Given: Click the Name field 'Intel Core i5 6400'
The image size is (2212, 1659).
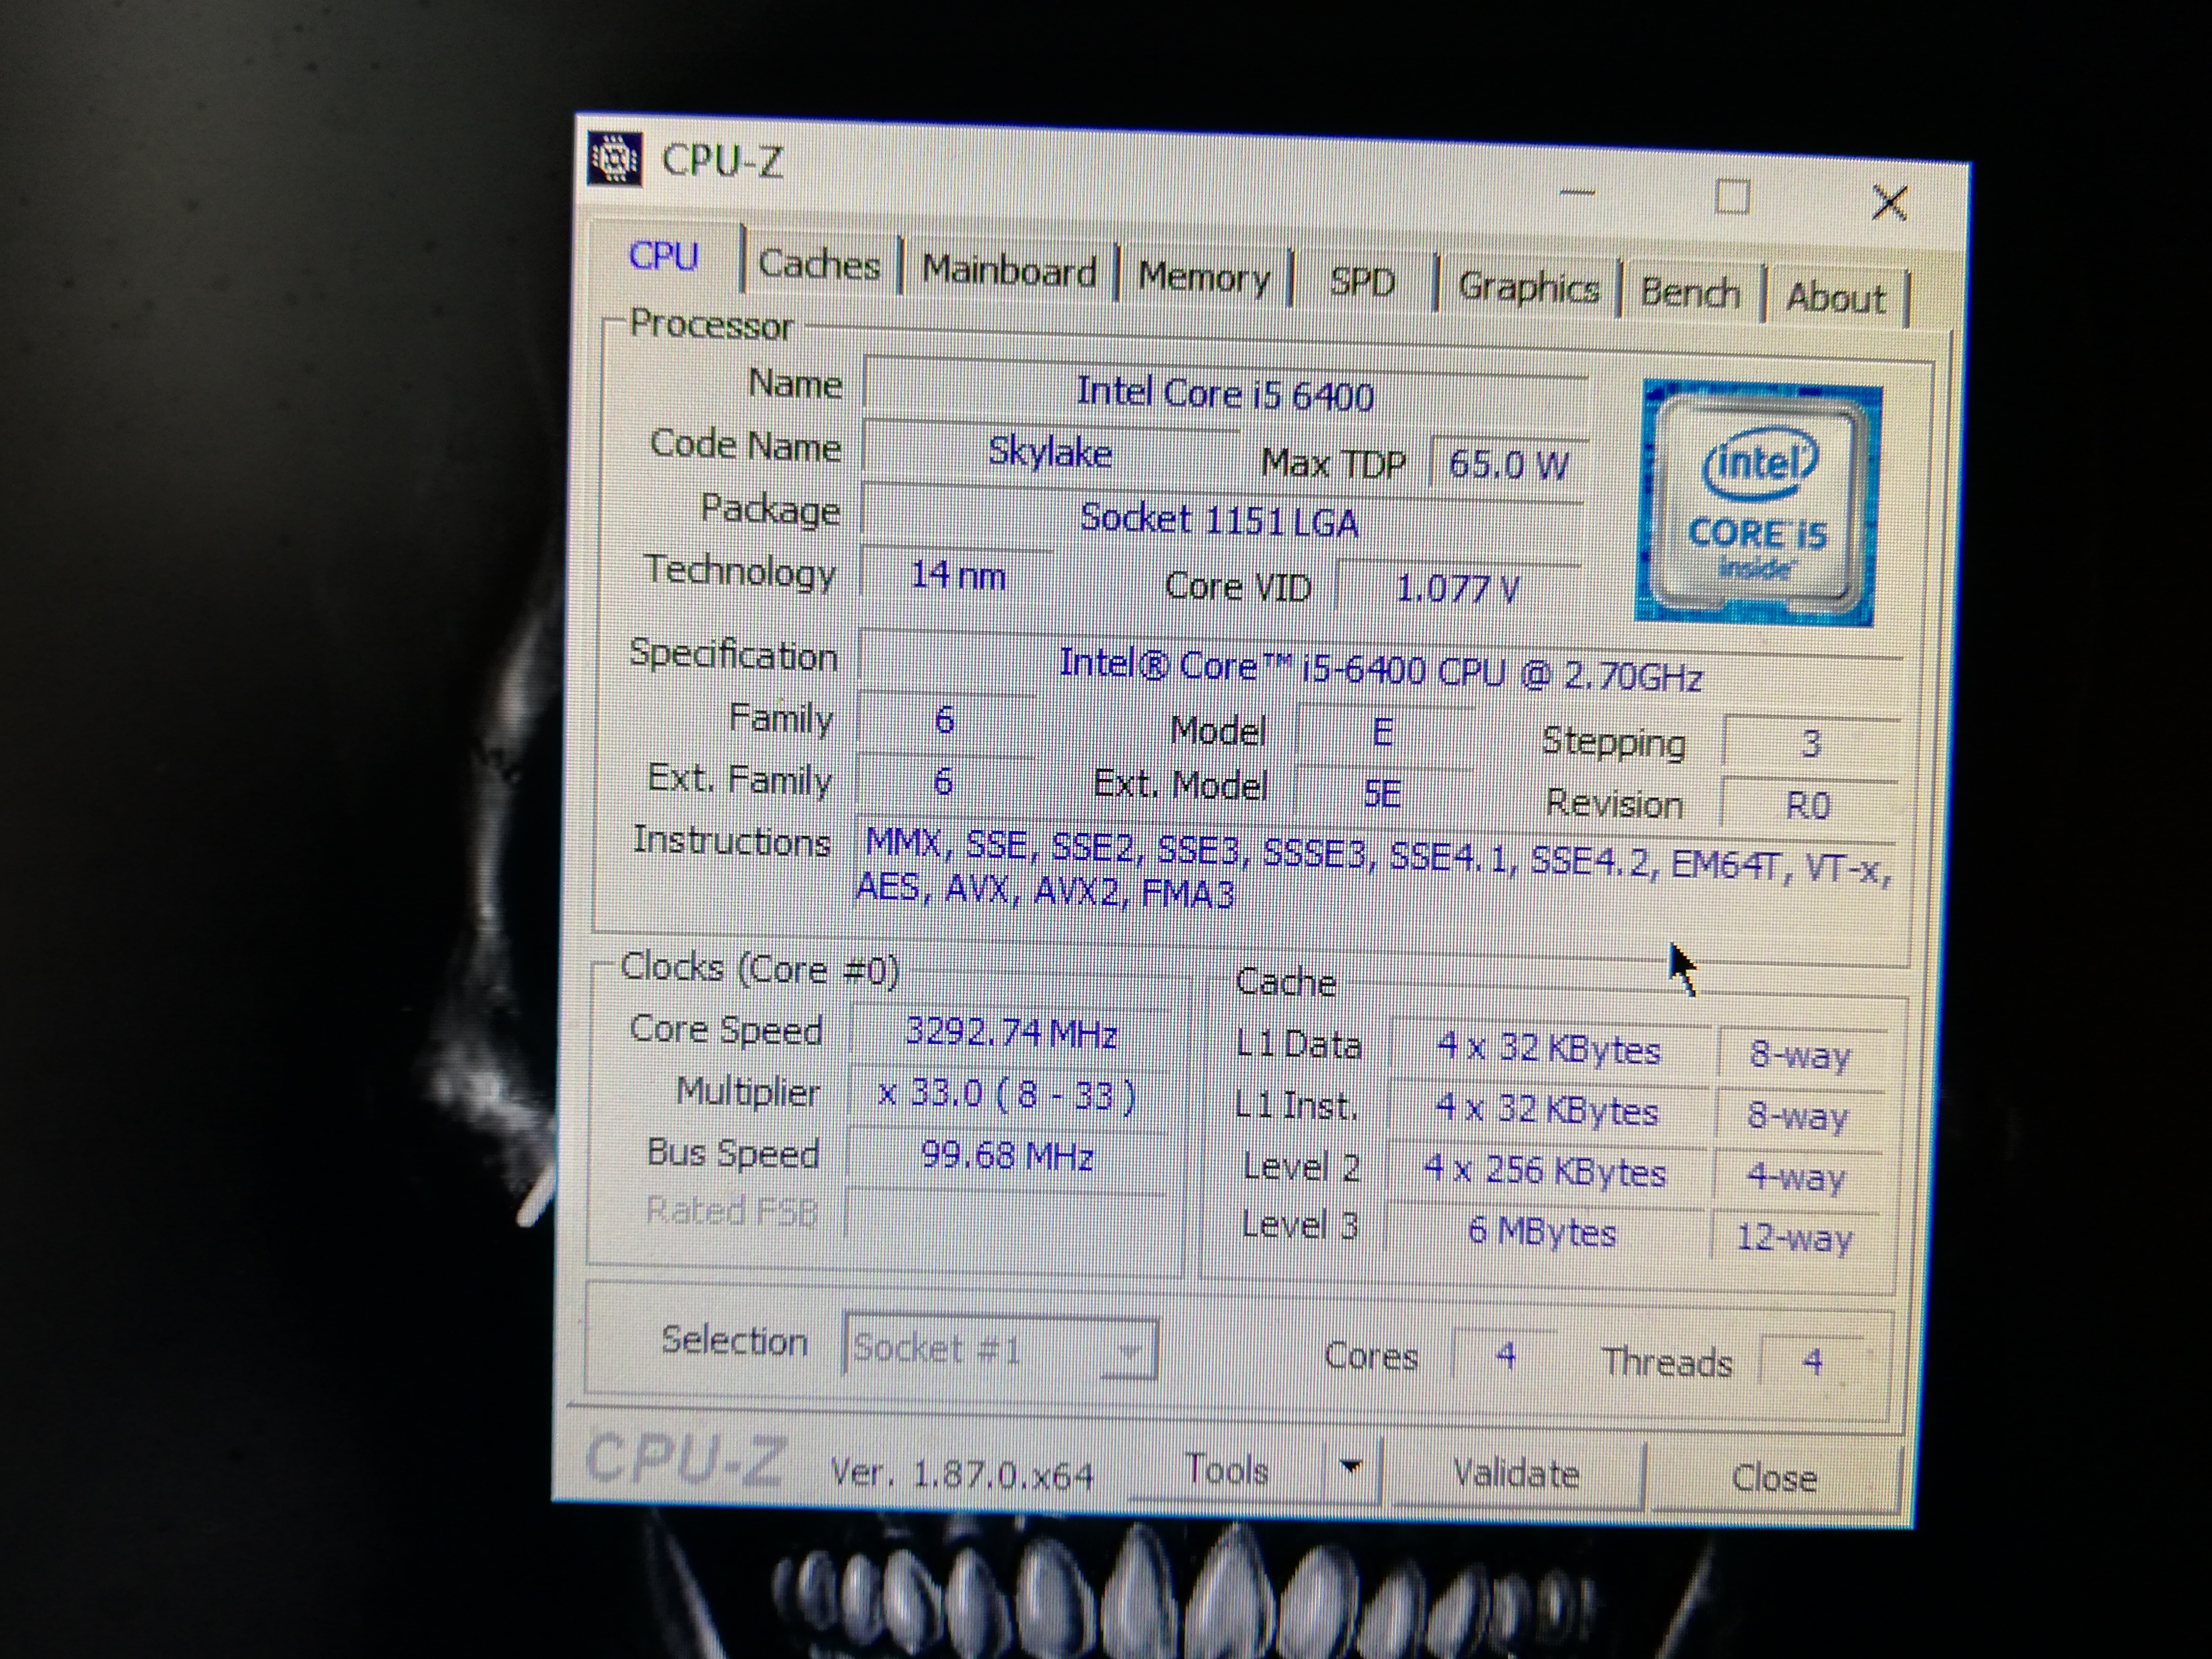Looking at the screenshot, I should [x=1225, y=395].
